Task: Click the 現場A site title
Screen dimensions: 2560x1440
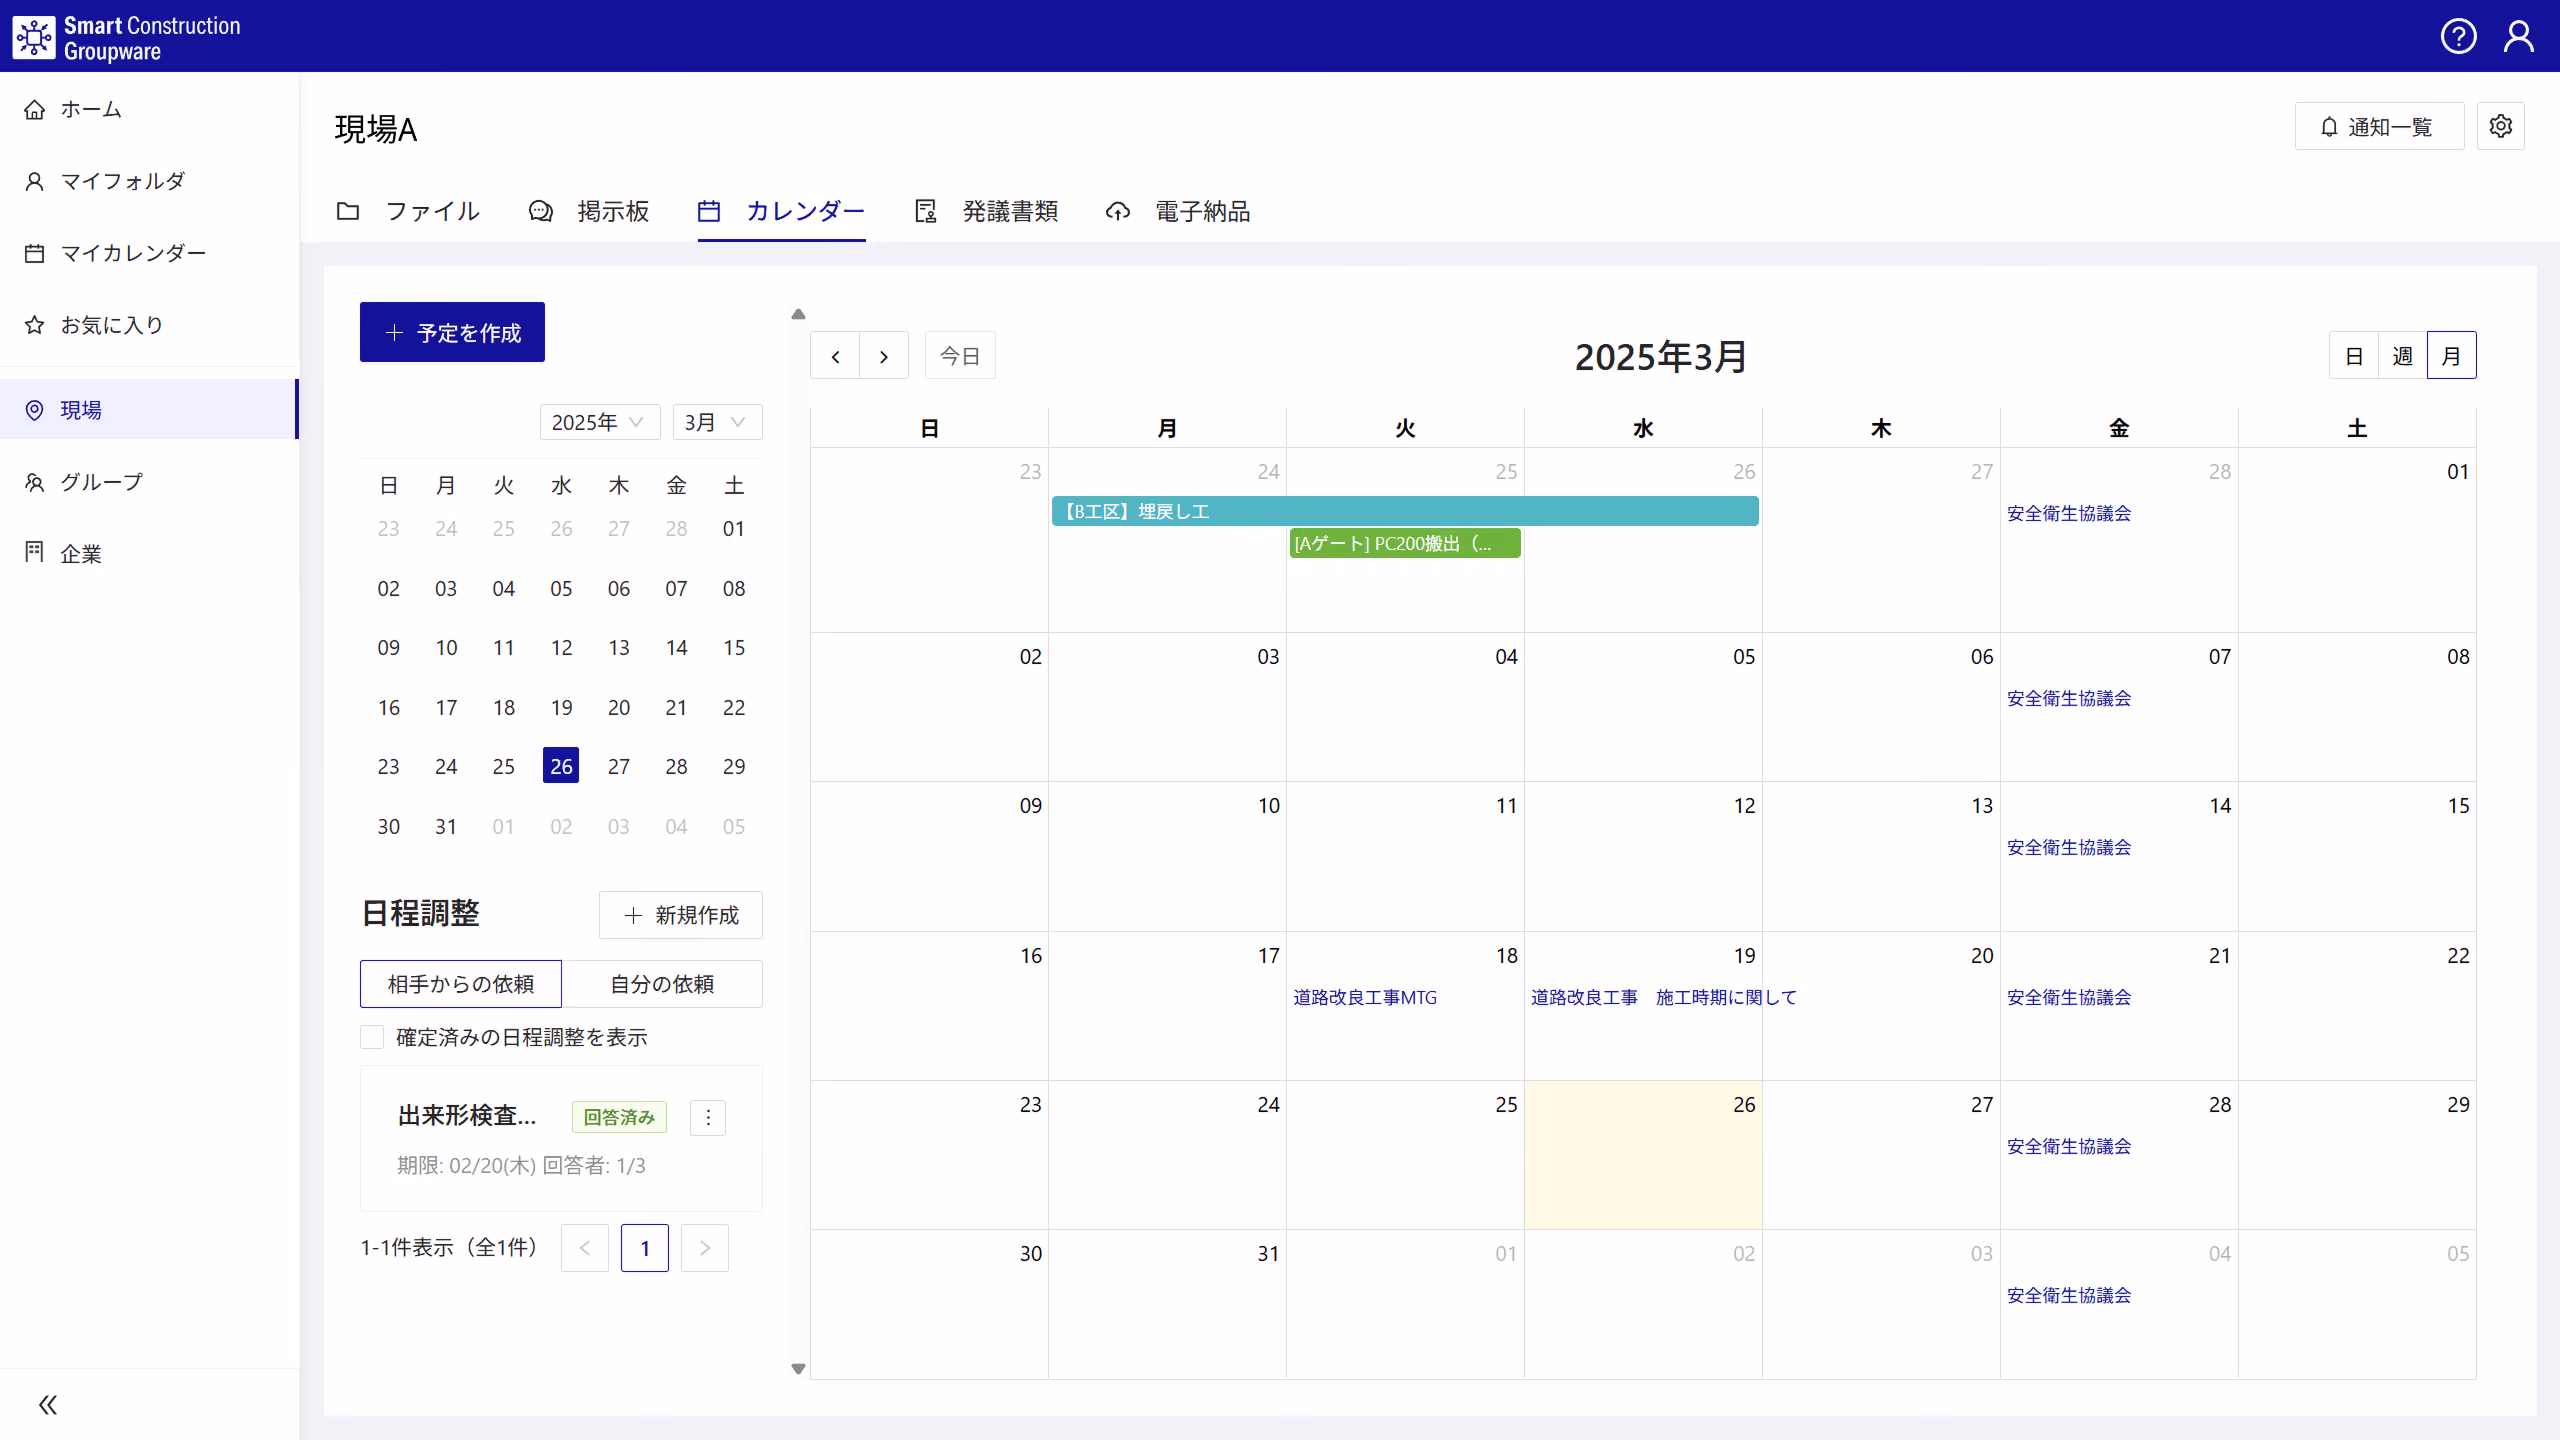Action: [376, 129]
